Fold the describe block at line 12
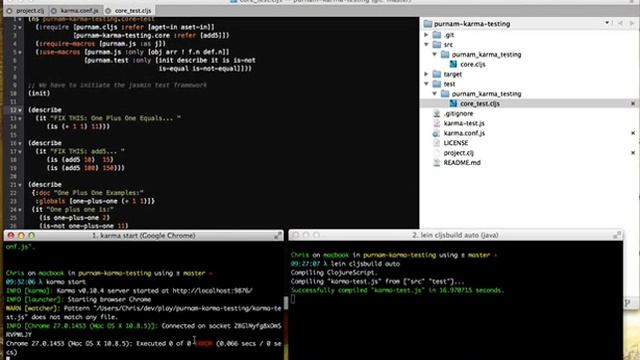This screenshot has width=640, height=360. tap(20, 110)
